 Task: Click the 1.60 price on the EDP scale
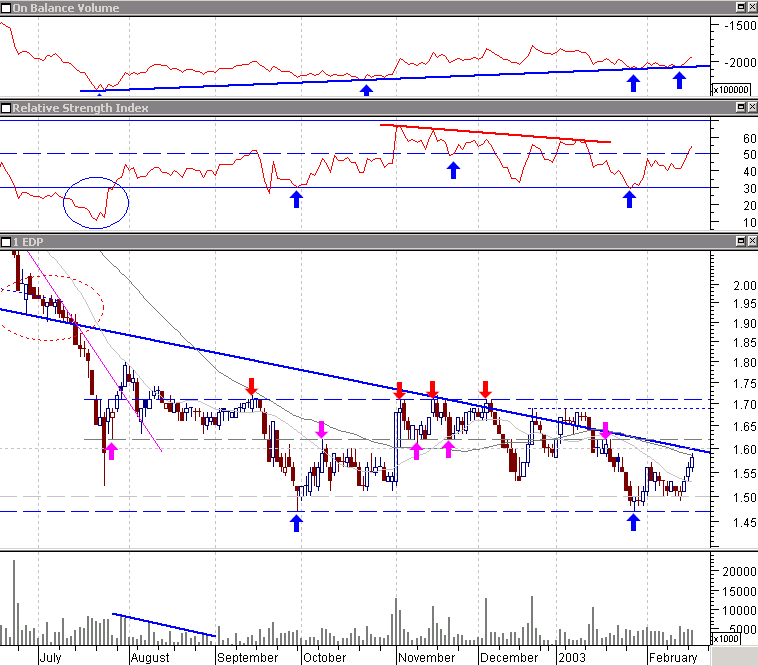tap(745, 449)
